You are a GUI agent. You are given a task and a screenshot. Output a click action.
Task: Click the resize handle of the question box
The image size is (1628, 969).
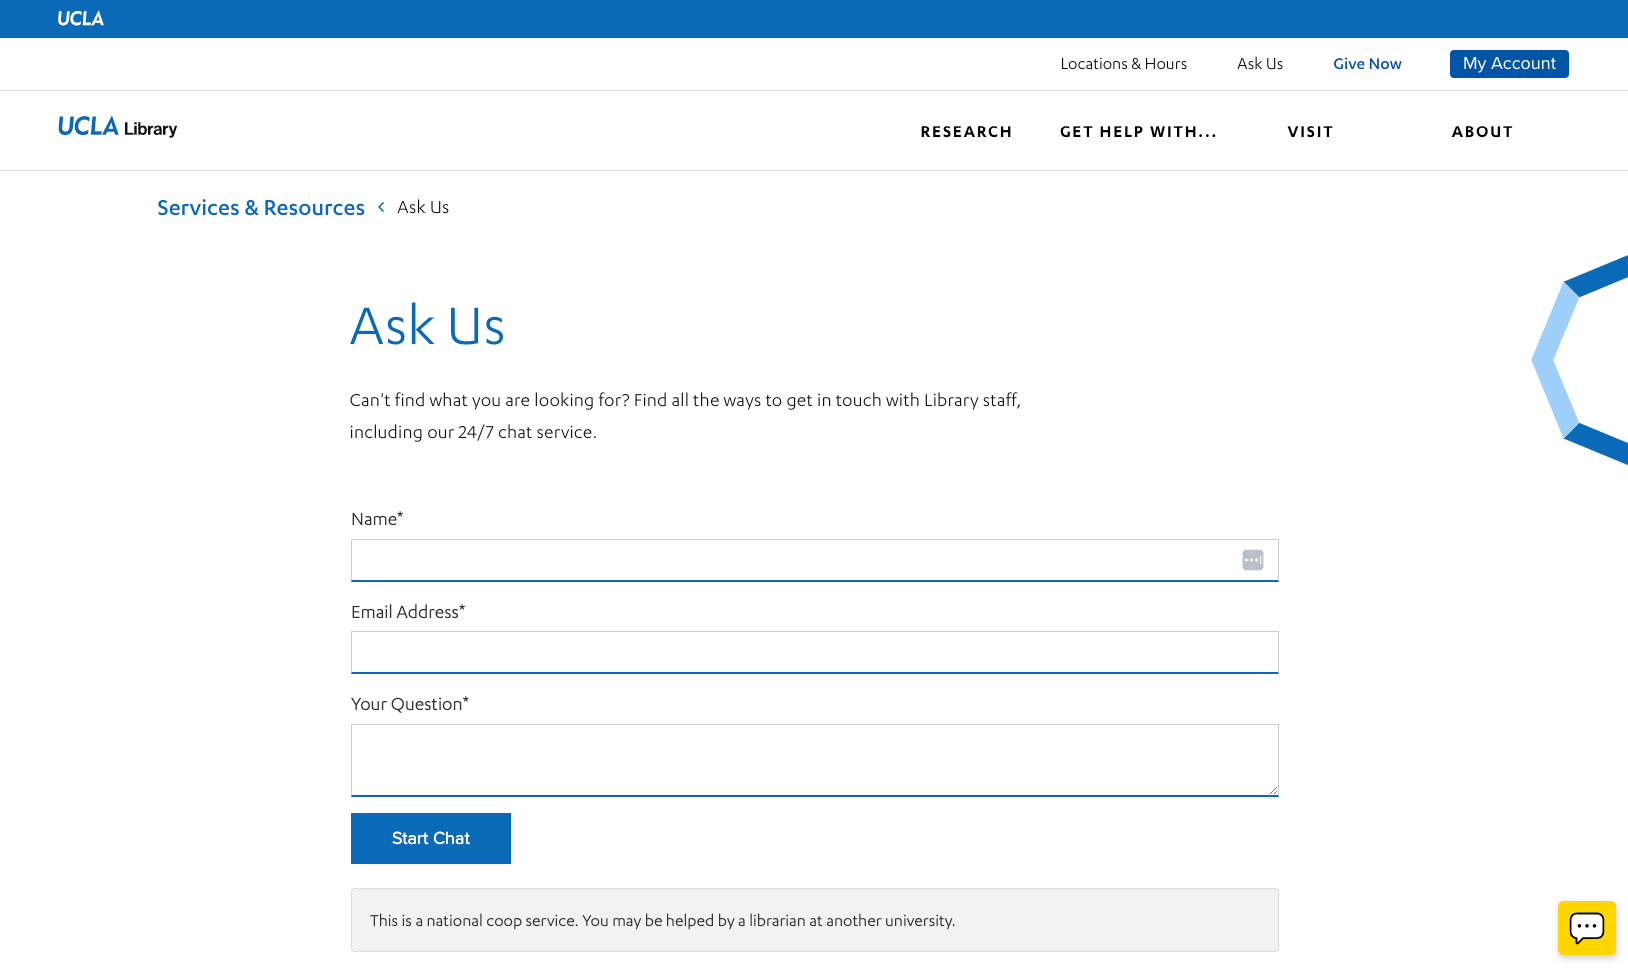tap(1272, 789)
